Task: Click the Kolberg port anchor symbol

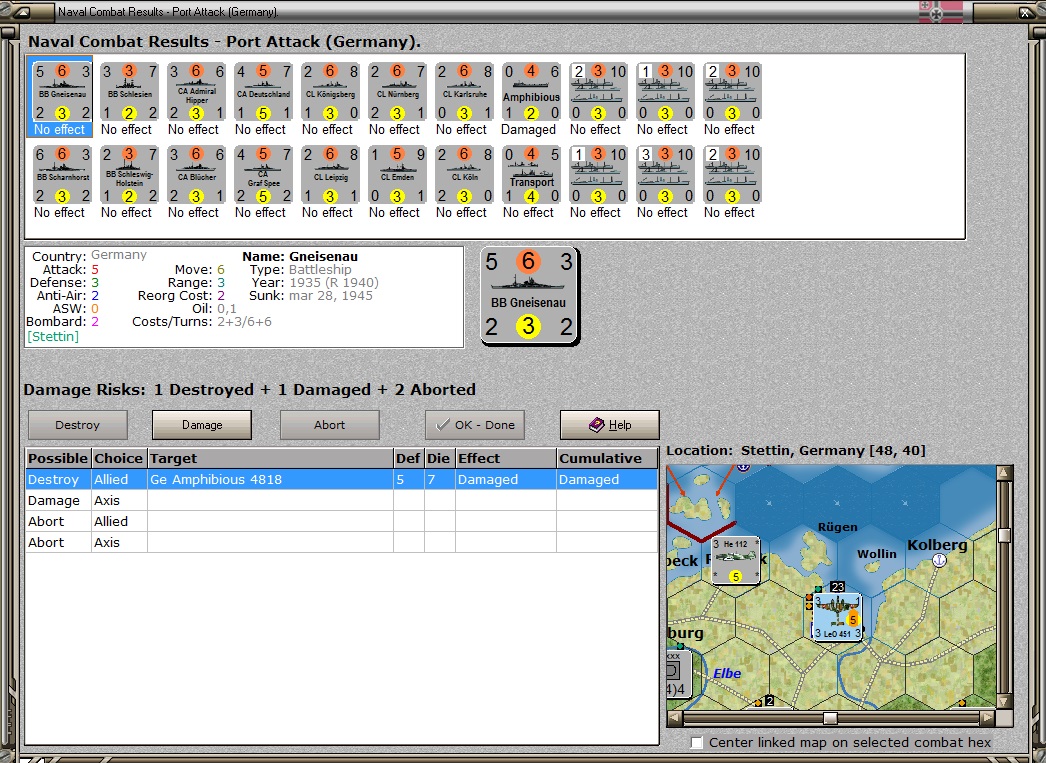Action: 939,560
